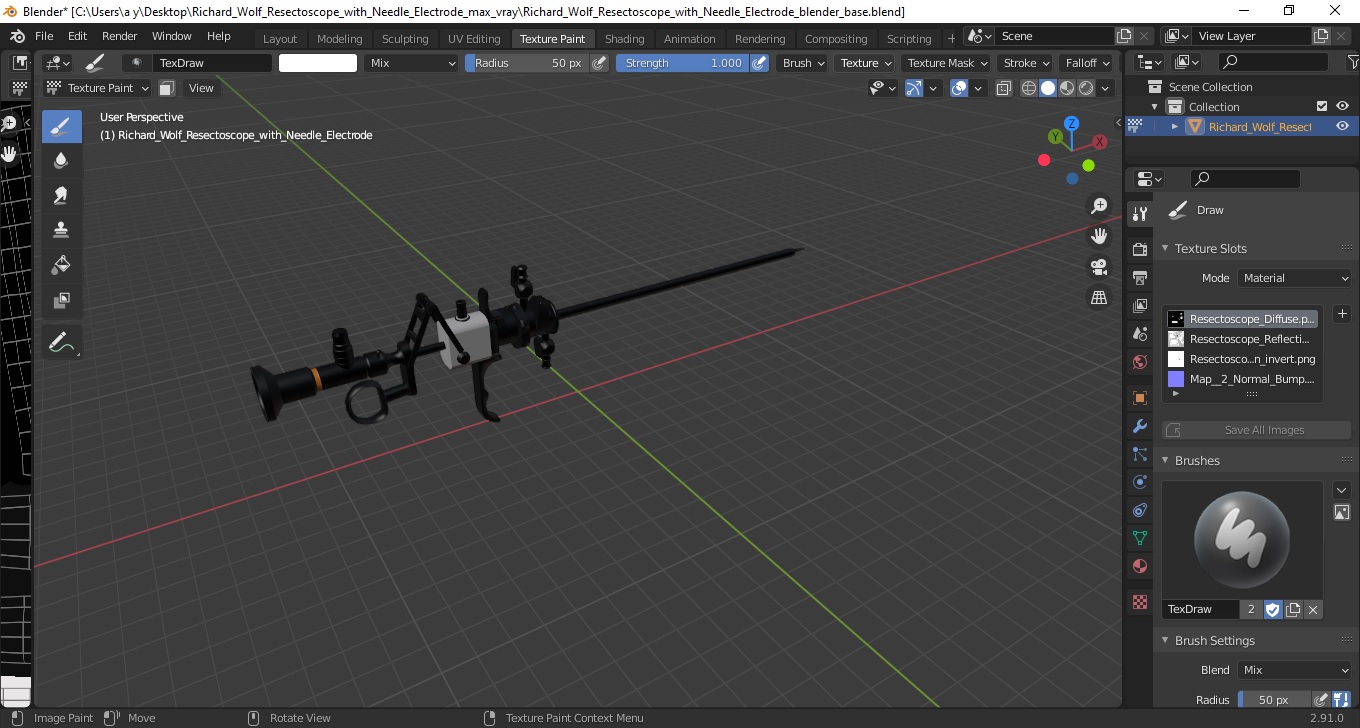Open the Render menu
1360x728 pixels.
tap(120, 36)
